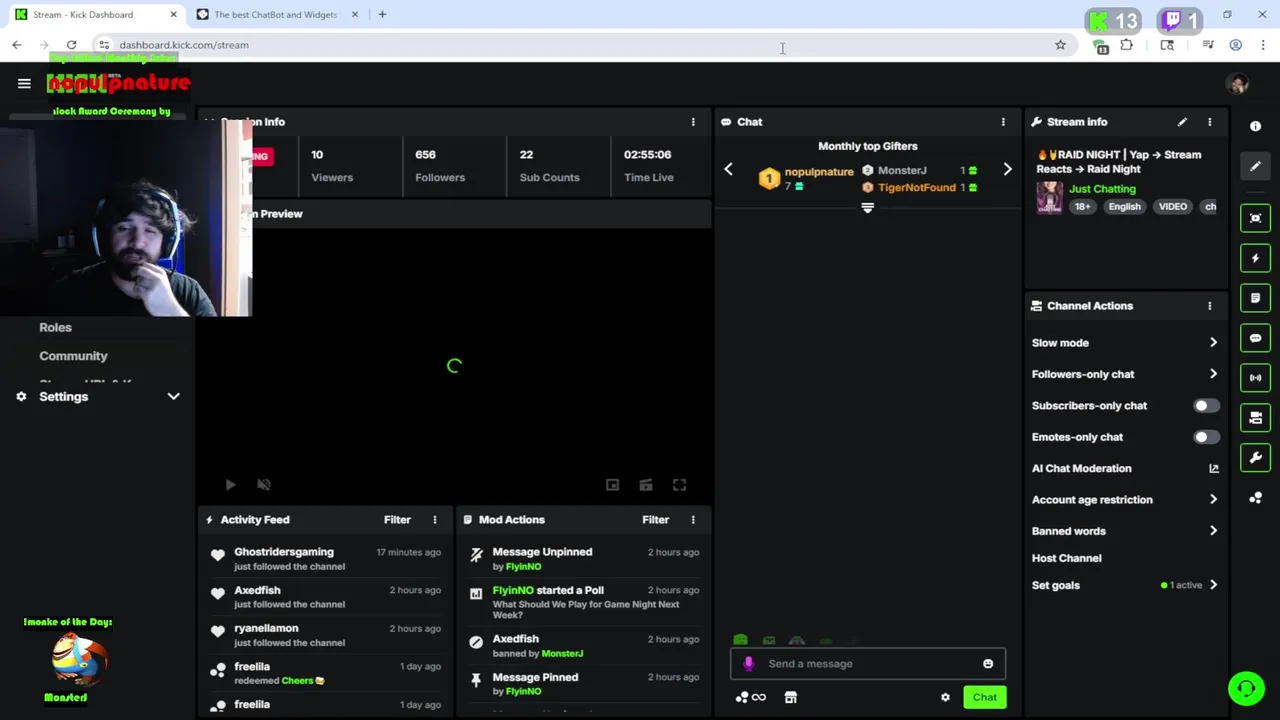Screen dimensions: 1280x720
Task: Click the 'Axedfish' banned by MonsterJ entry
Action: (x=585, y=646)
